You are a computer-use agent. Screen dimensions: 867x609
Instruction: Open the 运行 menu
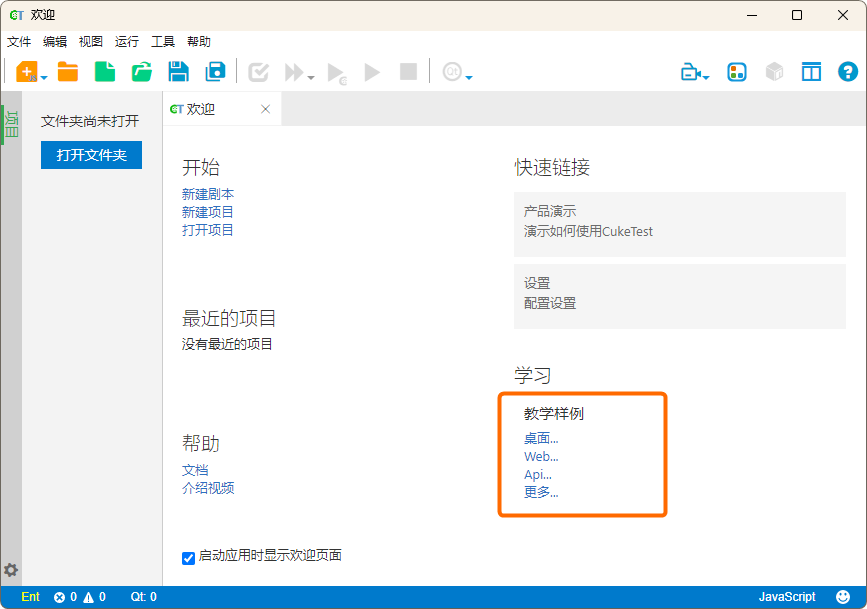coord(127,41)
